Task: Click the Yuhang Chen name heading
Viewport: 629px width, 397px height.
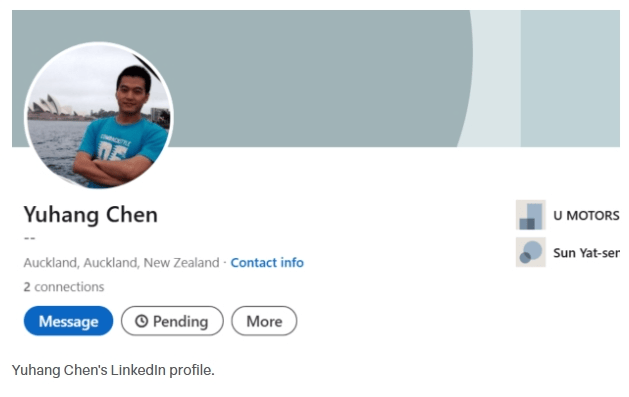Action: click(91, 215)
